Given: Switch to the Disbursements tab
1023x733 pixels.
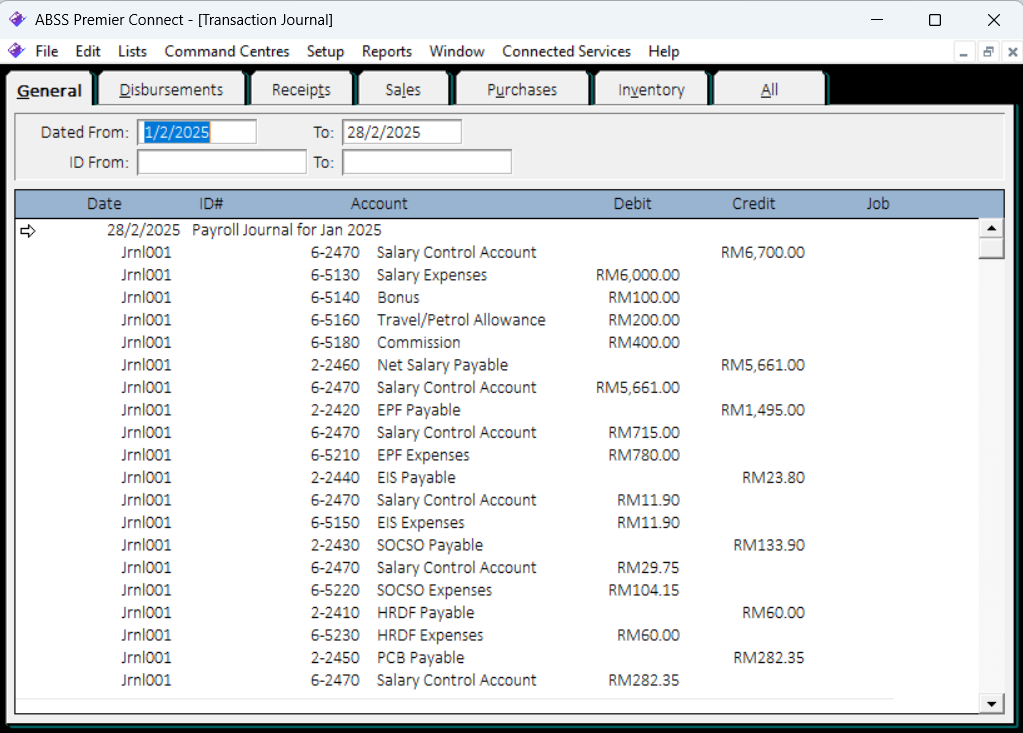Looking at the screenshot, I should (171, 90).
